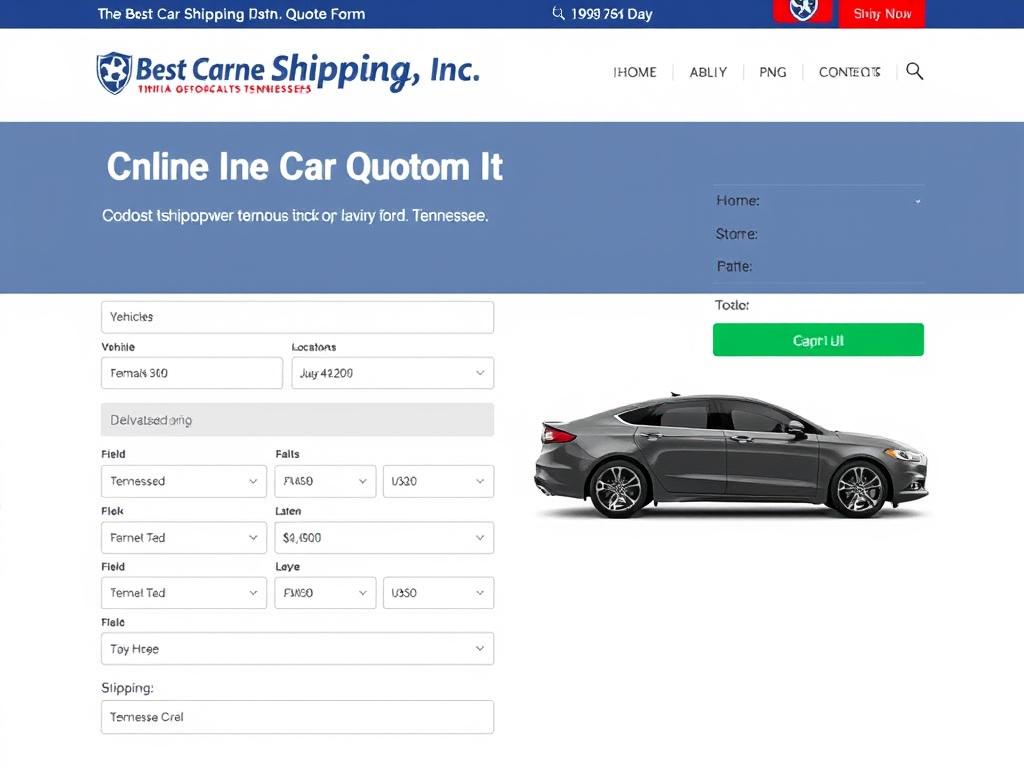Open the CONTACTS navigation item
1024x768 pixels.
pos(848,72)
